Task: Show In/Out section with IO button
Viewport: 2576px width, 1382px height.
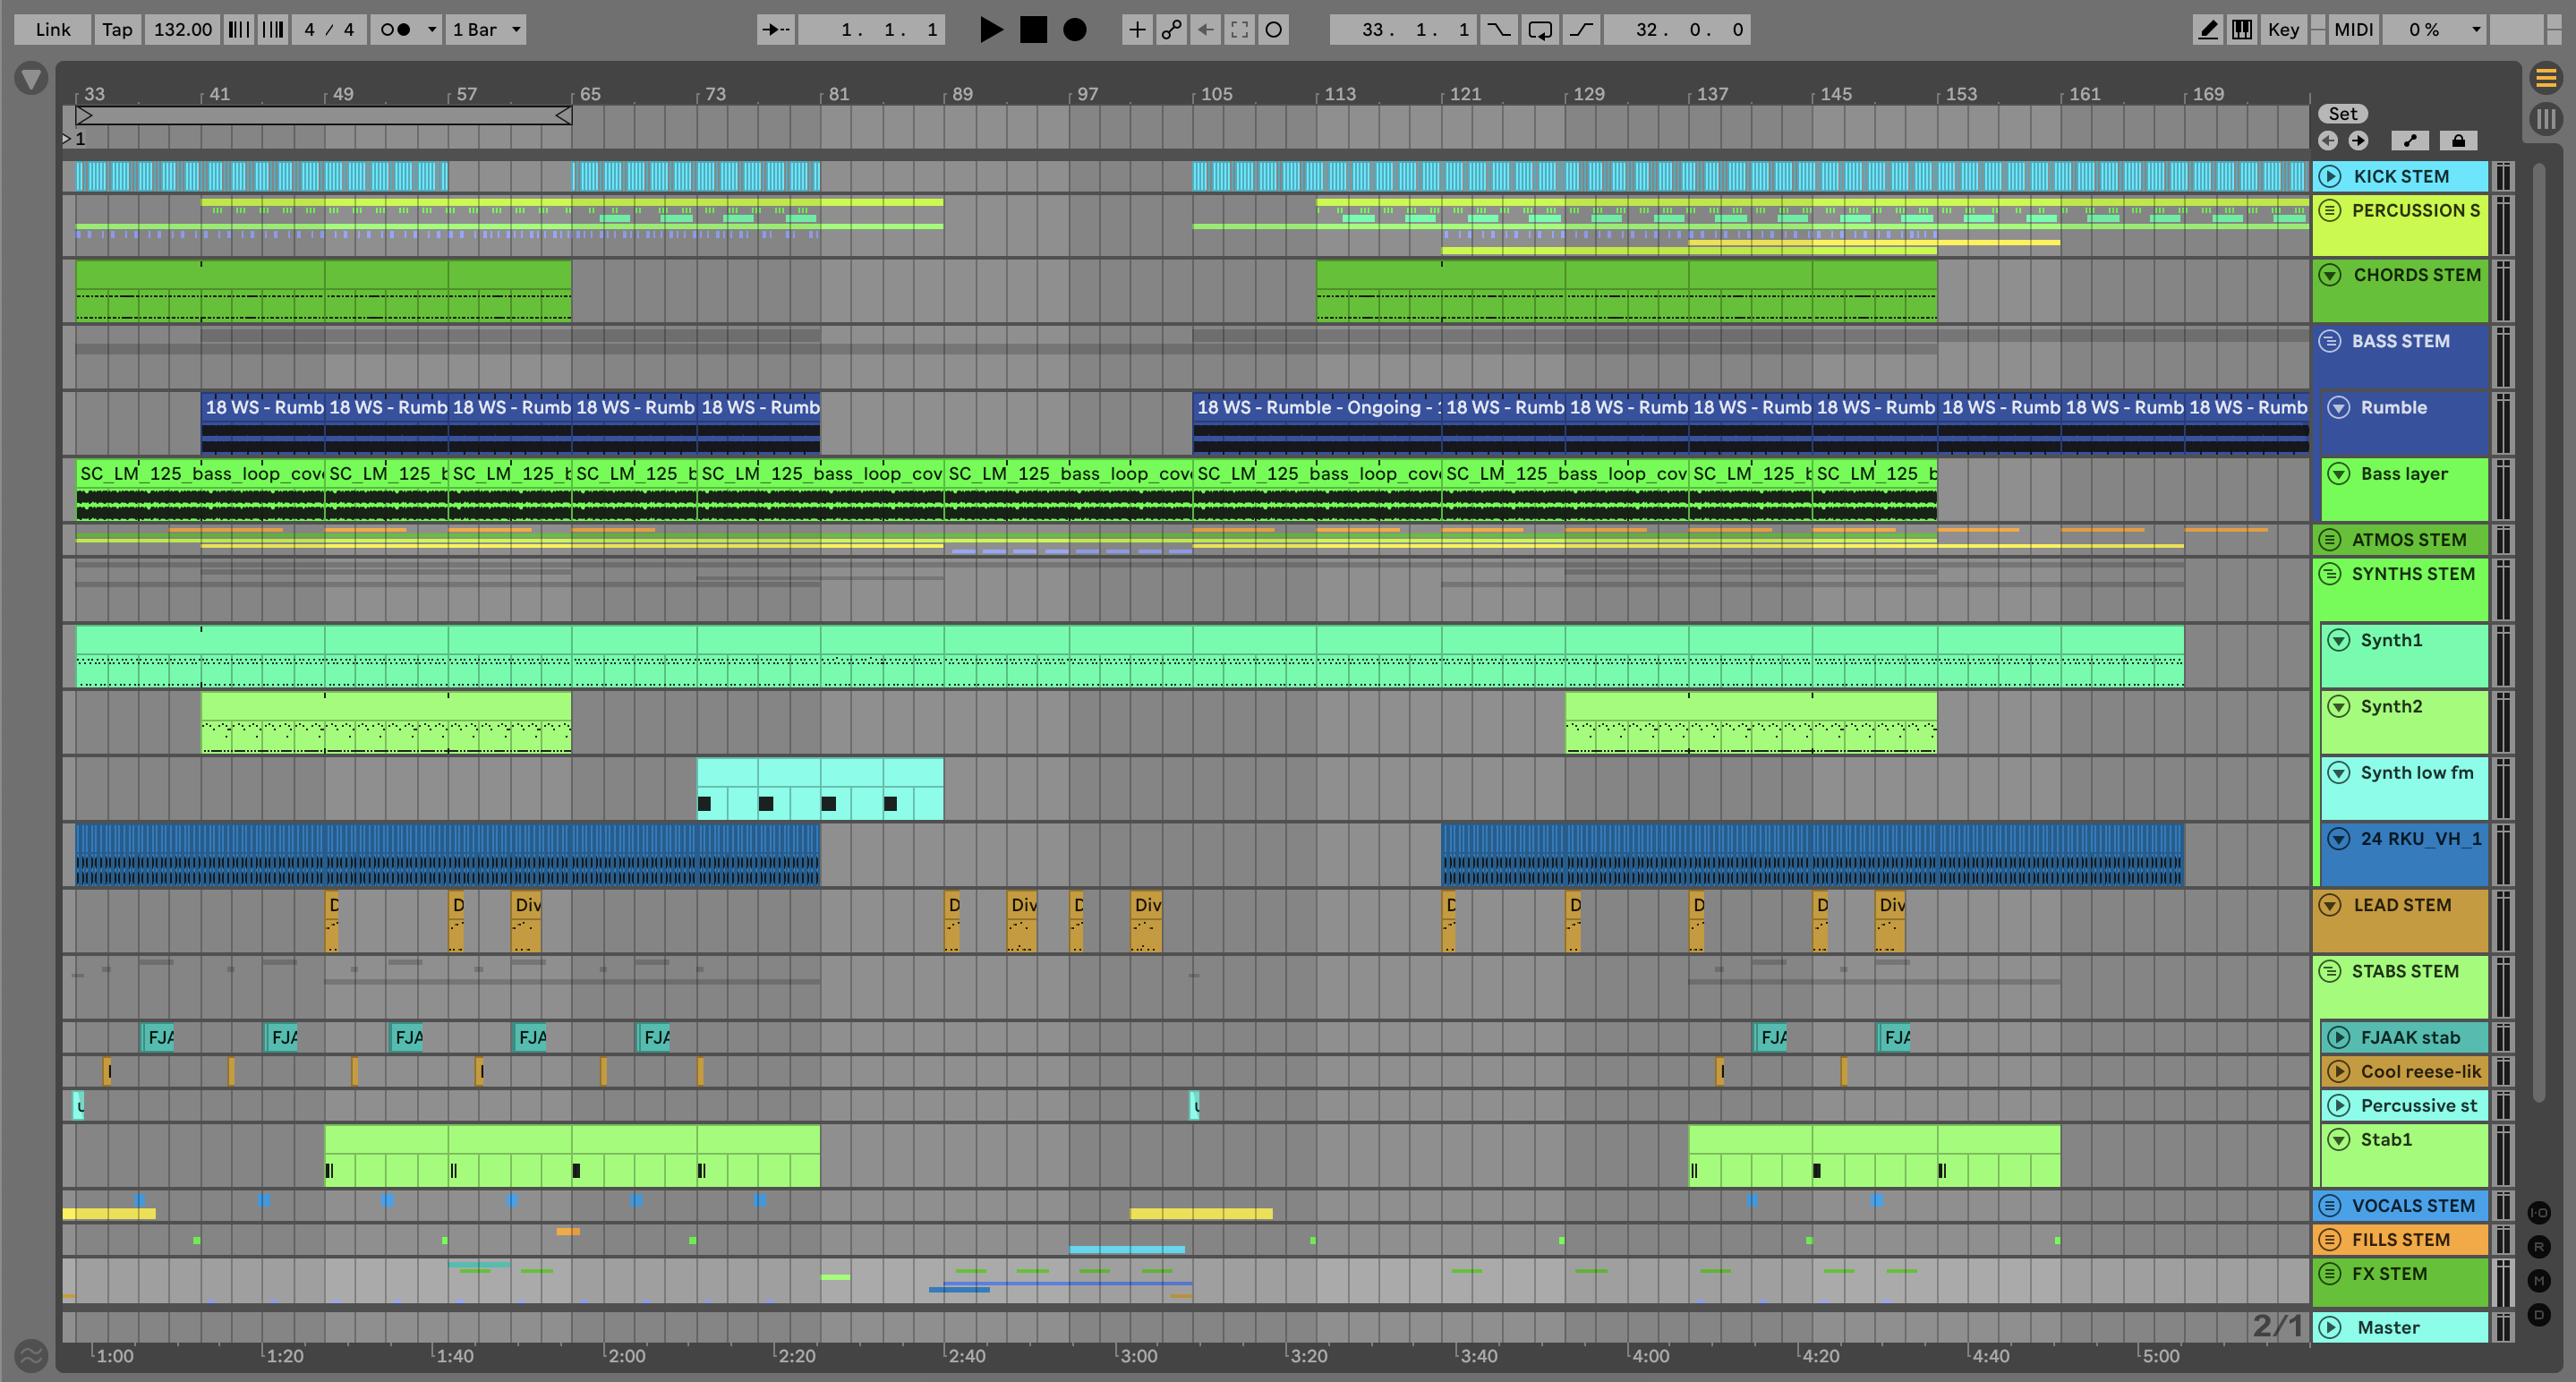Action: point(2539,1212)
